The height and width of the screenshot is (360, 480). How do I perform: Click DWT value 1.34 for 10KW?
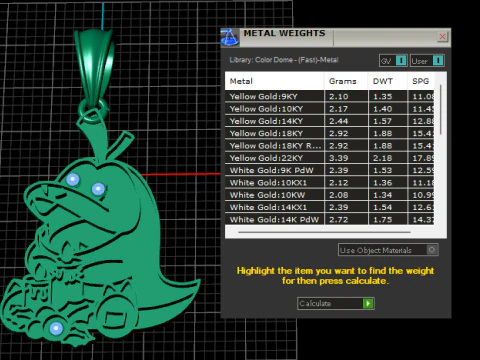(382, 195)
